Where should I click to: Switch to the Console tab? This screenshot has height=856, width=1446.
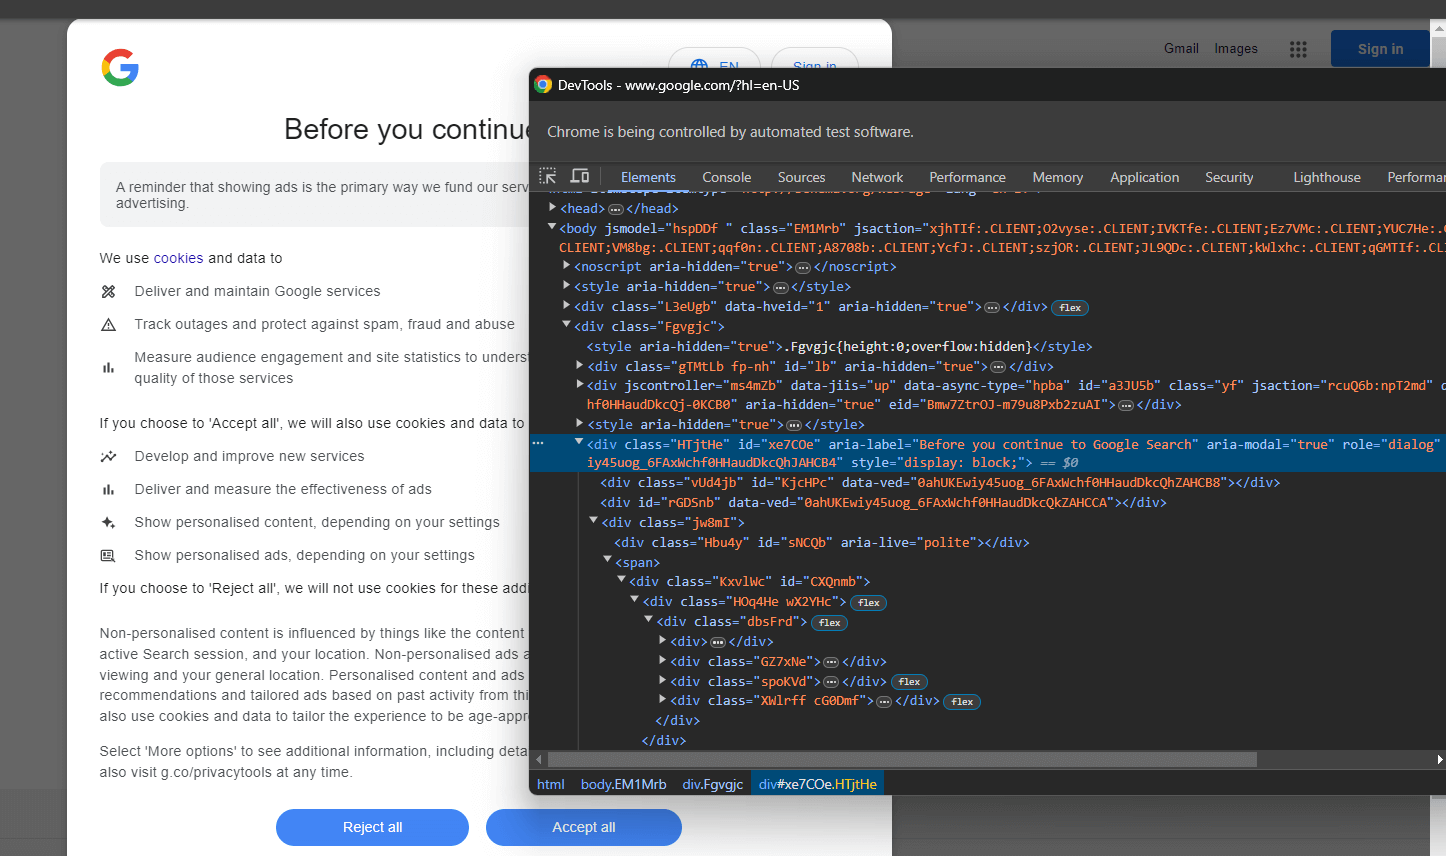tap(726, 177)
